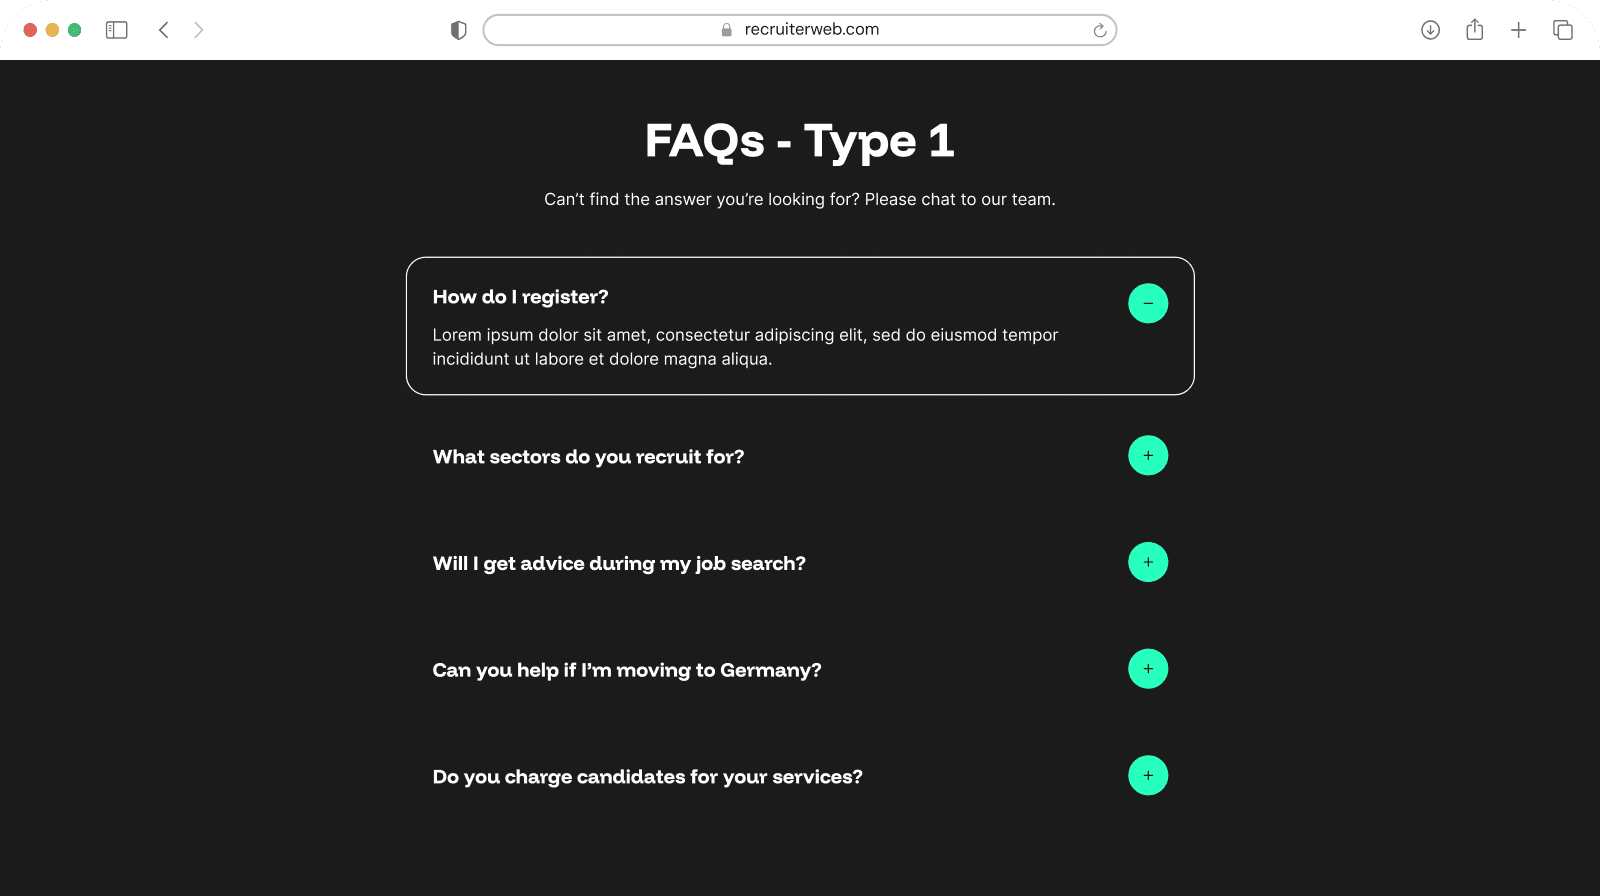This screenshot has height=896, width=1600.
Task: Open the downloads icon
Action: click(1430, 30)
